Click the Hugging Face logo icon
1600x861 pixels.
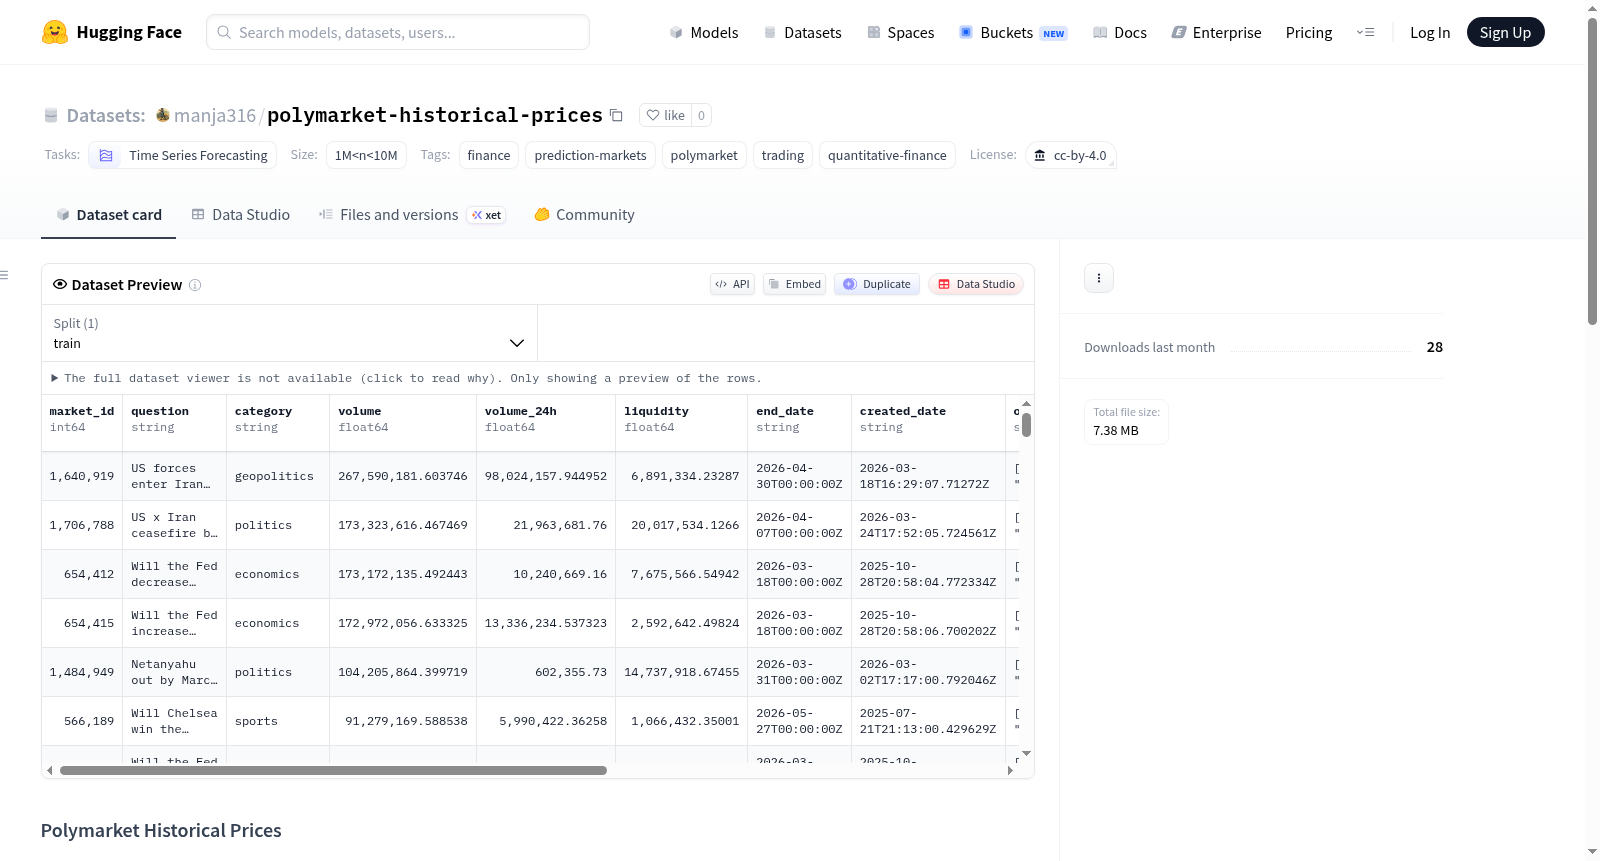pyautogui.click(x=54, y=32)
